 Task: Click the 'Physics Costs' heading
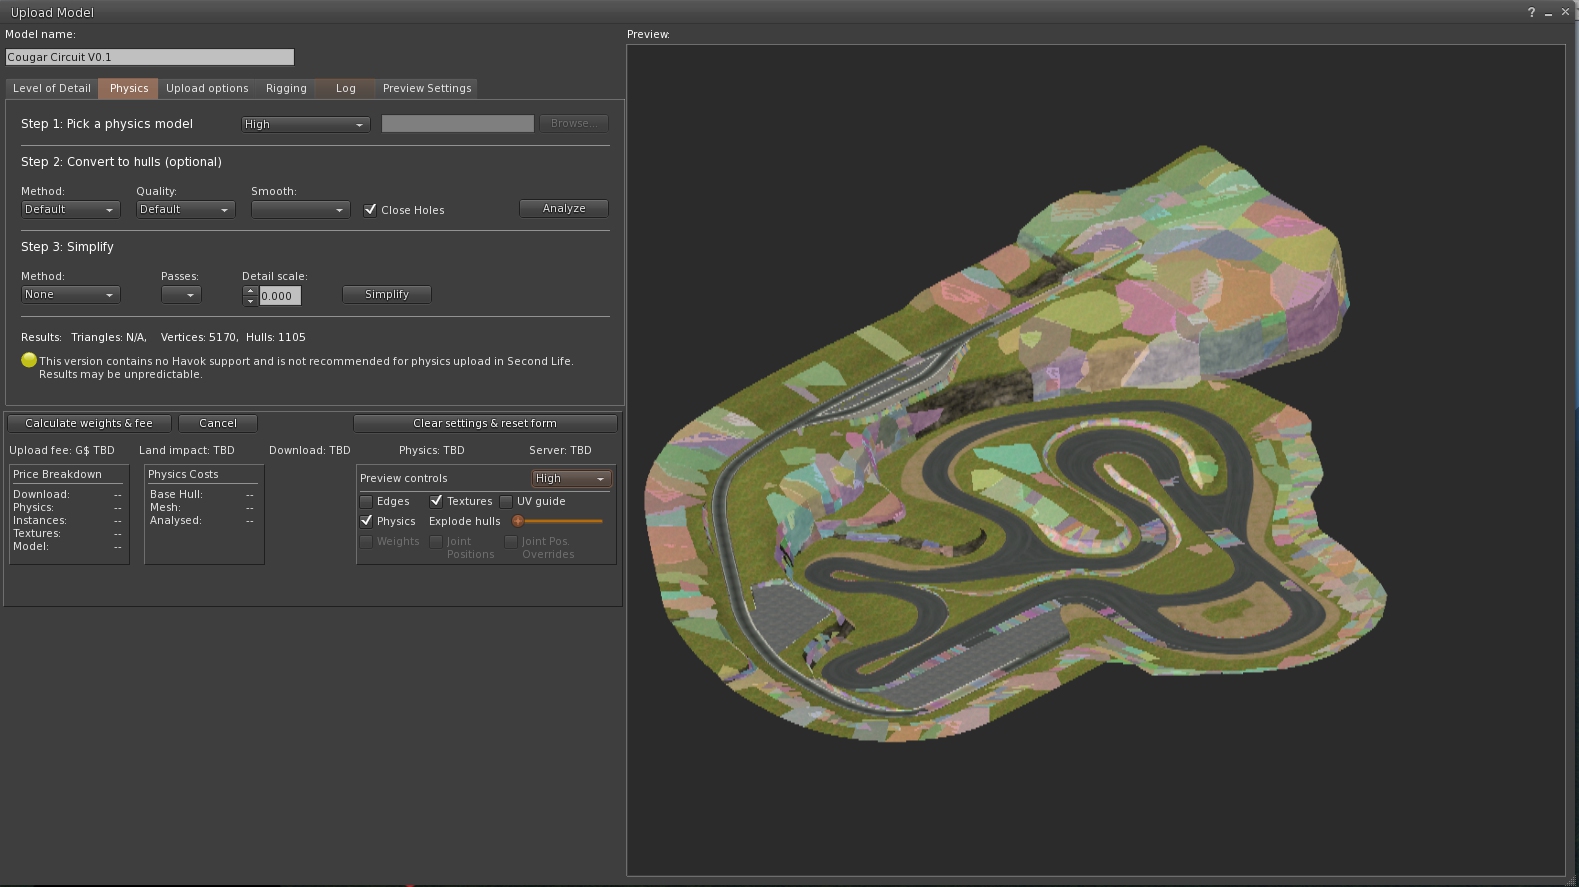pos(183,474)
